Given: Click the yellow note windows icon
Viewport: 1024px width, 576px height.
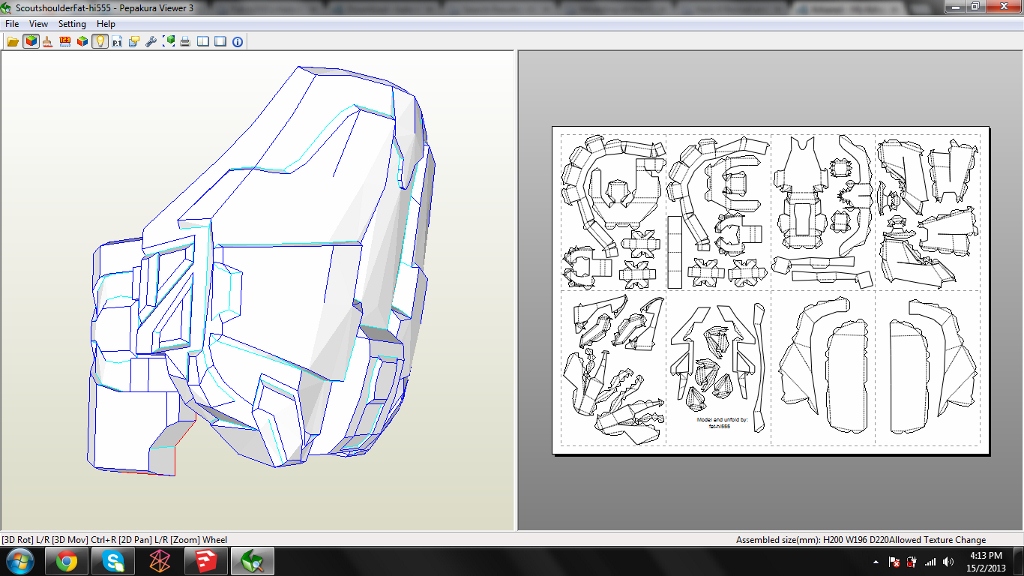Looking at the screenshot, I should click(x=134, y=42).
